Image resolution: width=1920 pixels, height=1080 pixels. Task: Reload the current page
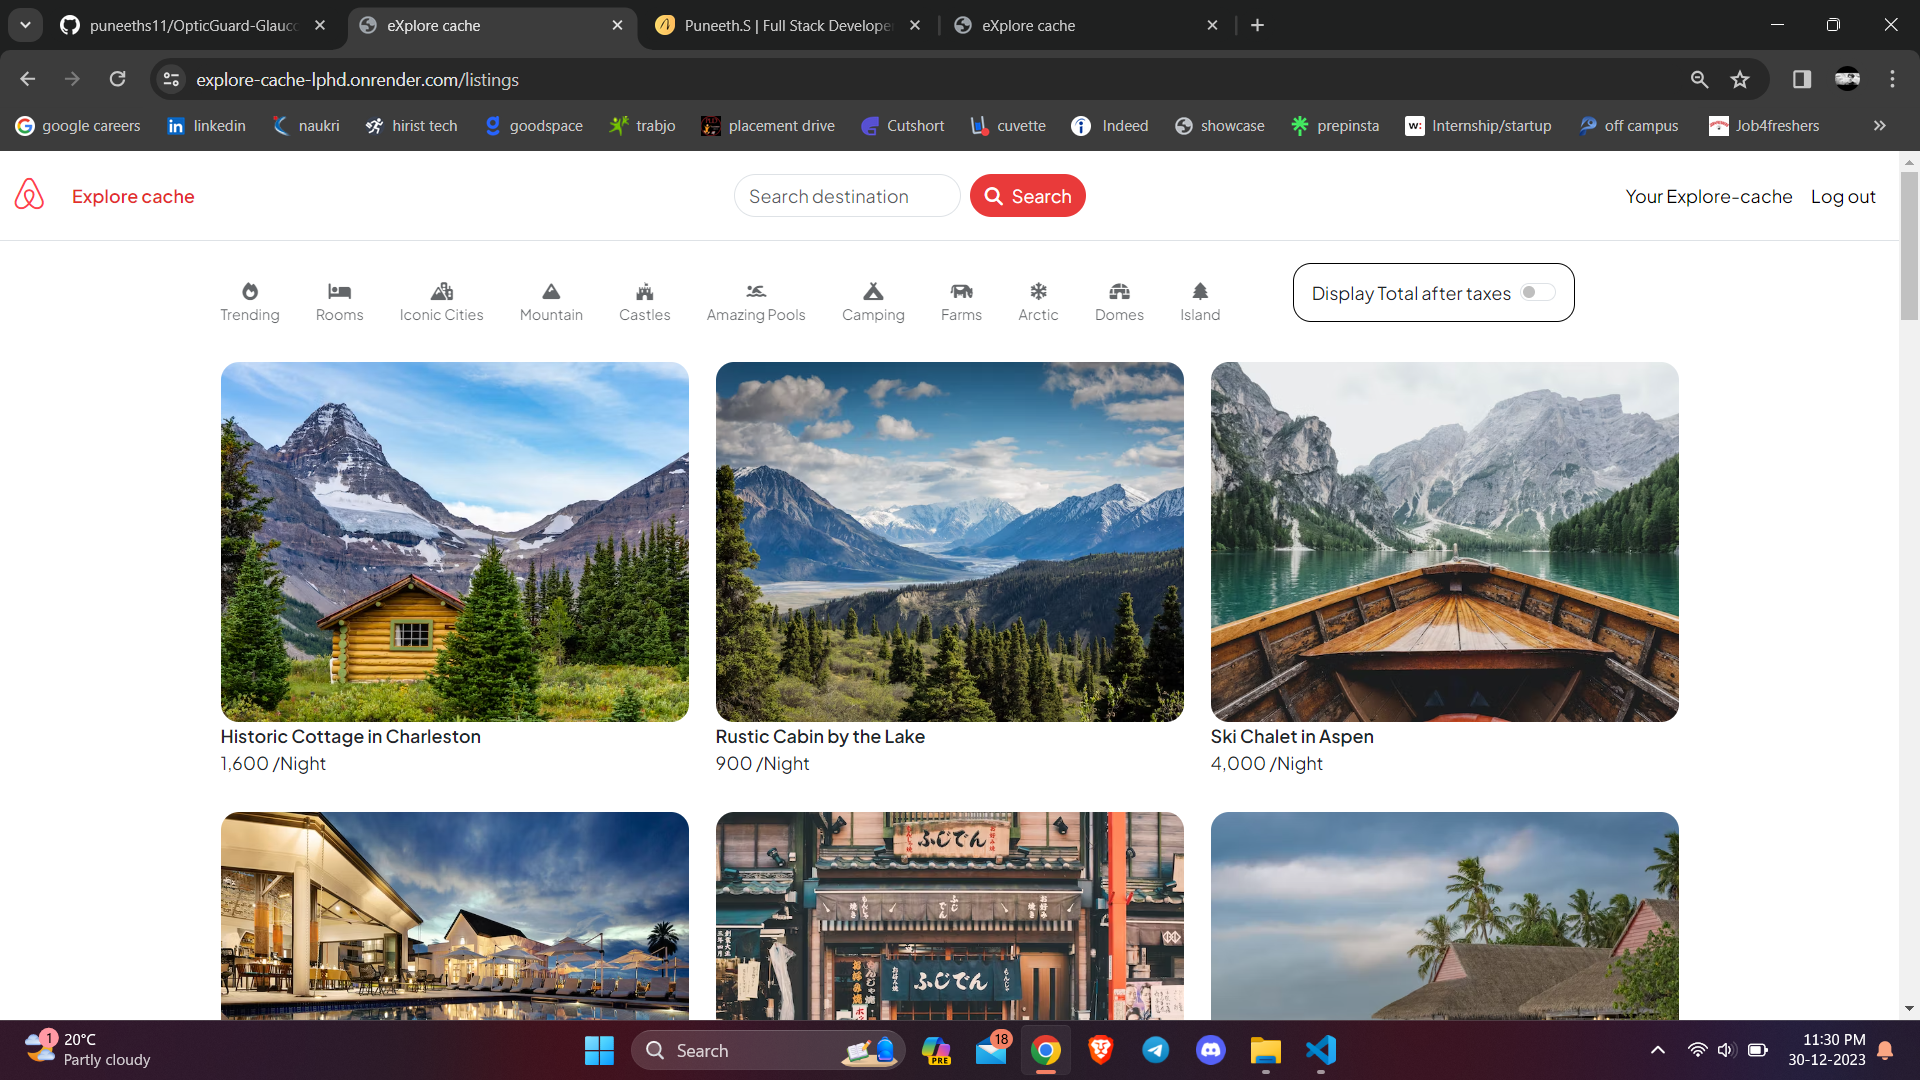[118, 79]
